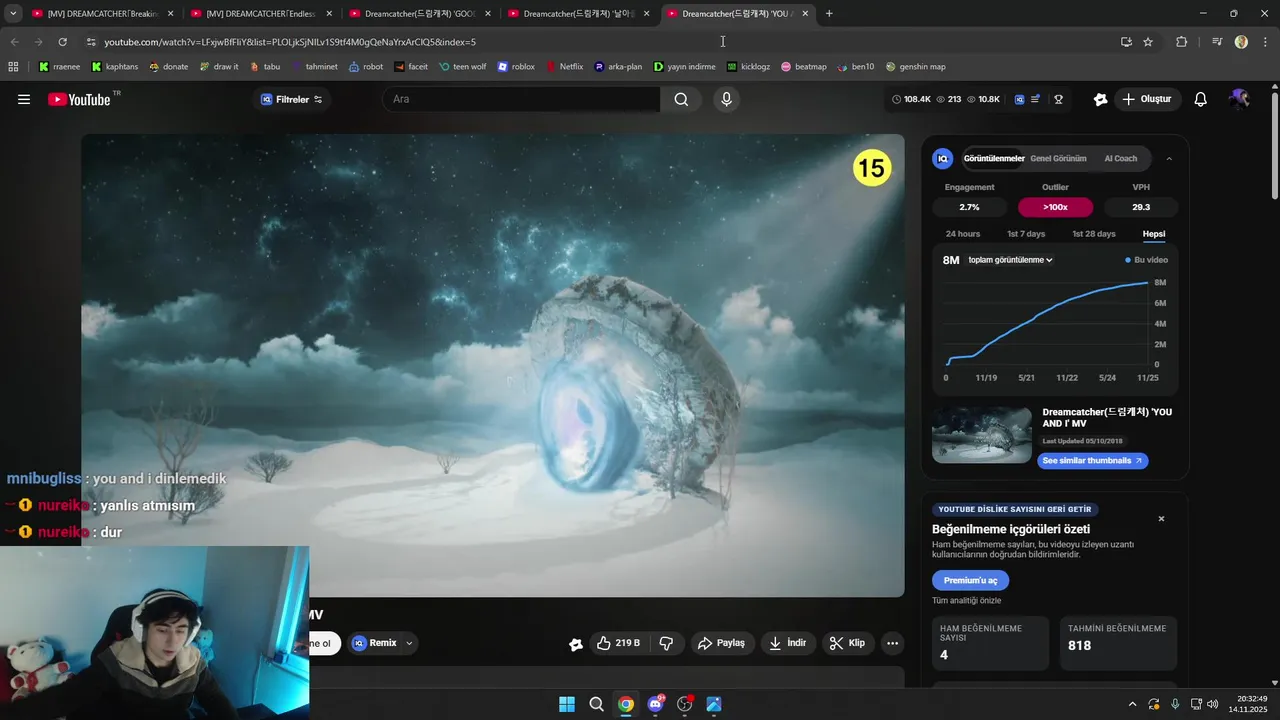Select the 1st 7 days range
The image size is (1280, 720).
1026,234
